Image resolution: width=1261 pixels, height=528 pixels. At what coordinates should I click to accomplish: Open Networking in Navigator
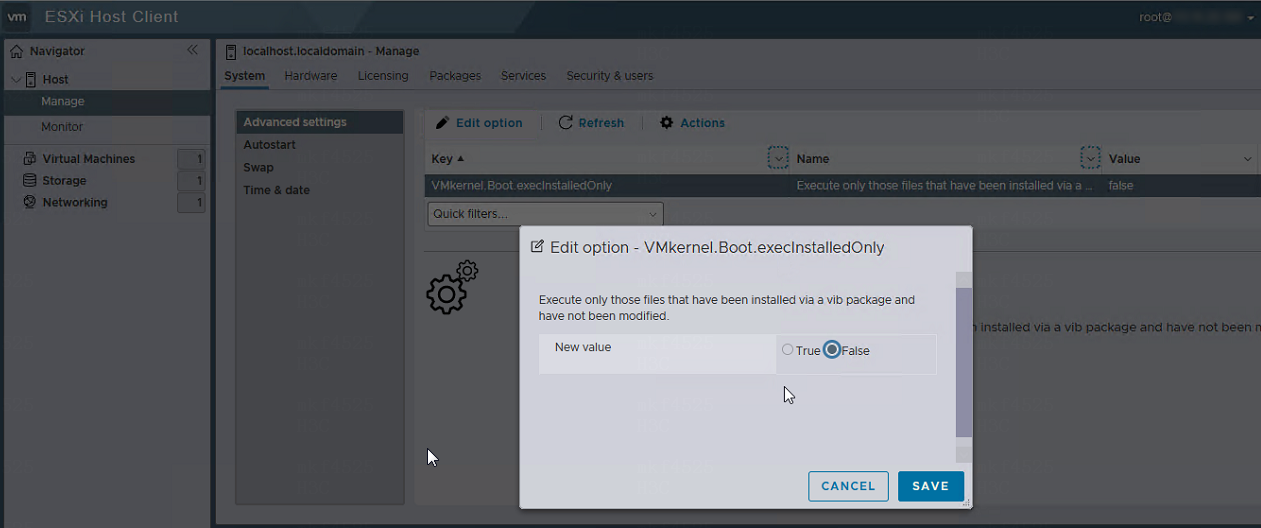tap(75, 202)
